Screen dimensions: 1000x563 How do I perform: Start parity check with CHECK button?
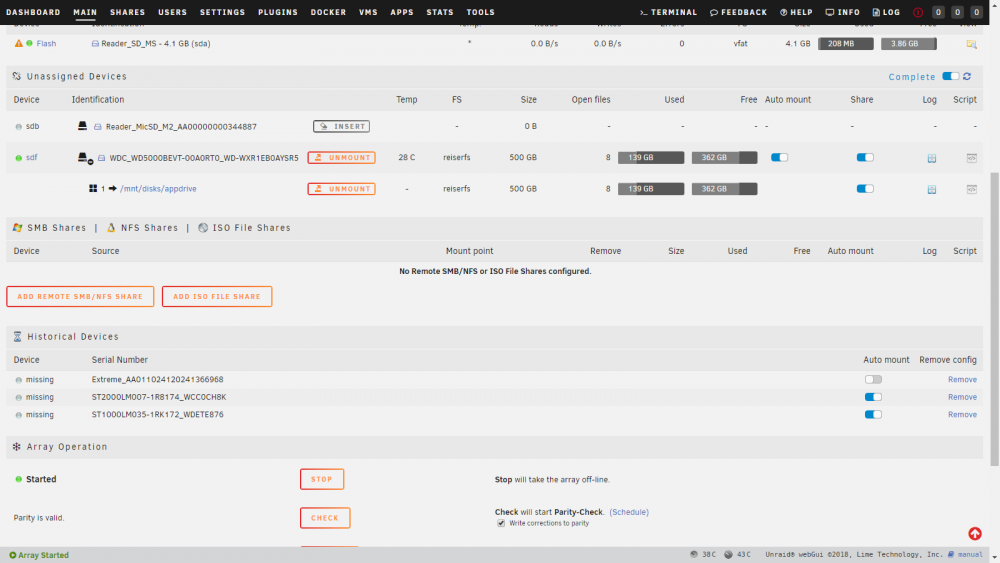point(325,518)
